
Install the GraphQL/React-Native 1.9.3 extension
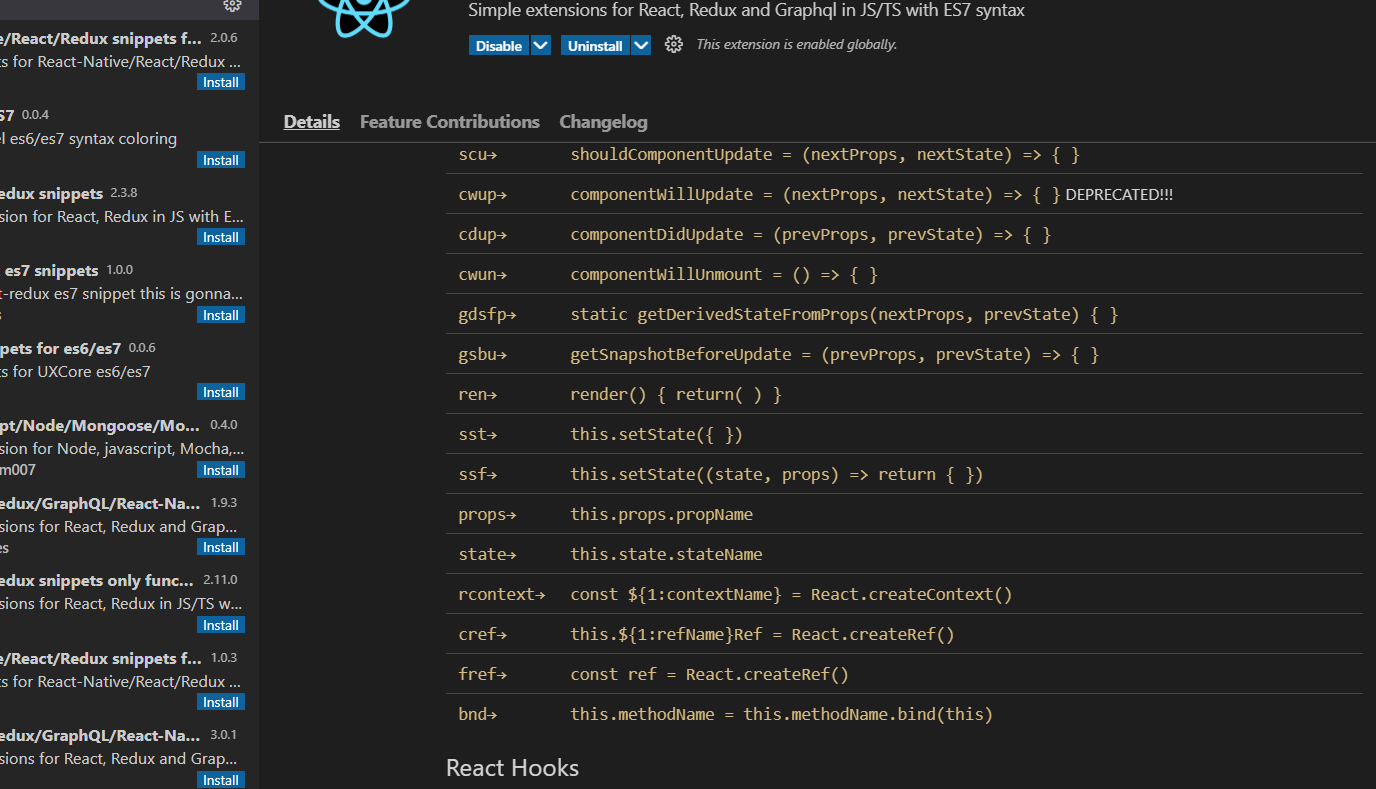(221, 547)
